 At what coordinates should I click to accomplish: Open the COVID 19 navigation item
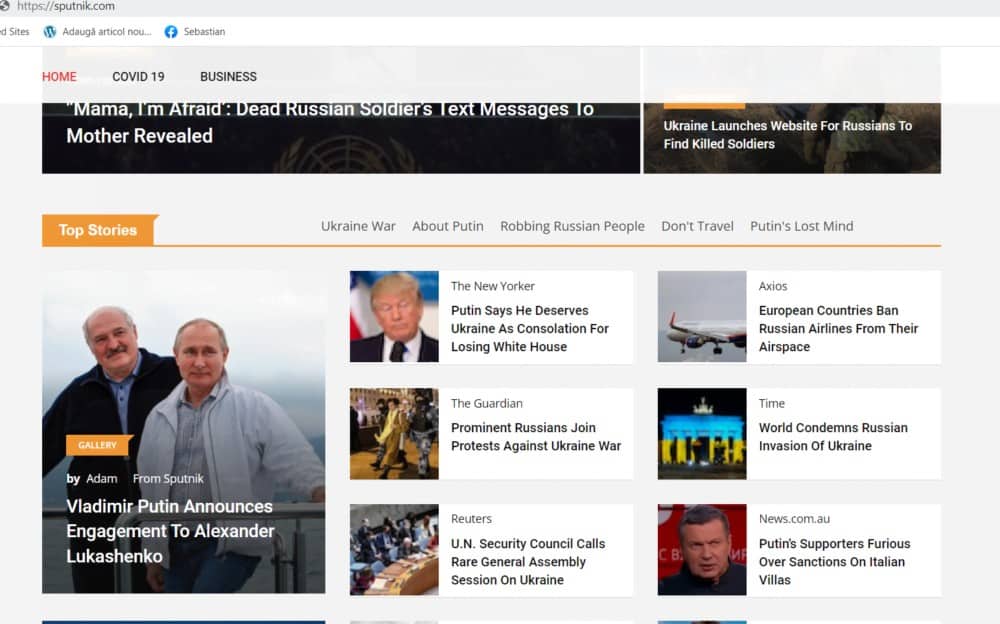point(138,77)
